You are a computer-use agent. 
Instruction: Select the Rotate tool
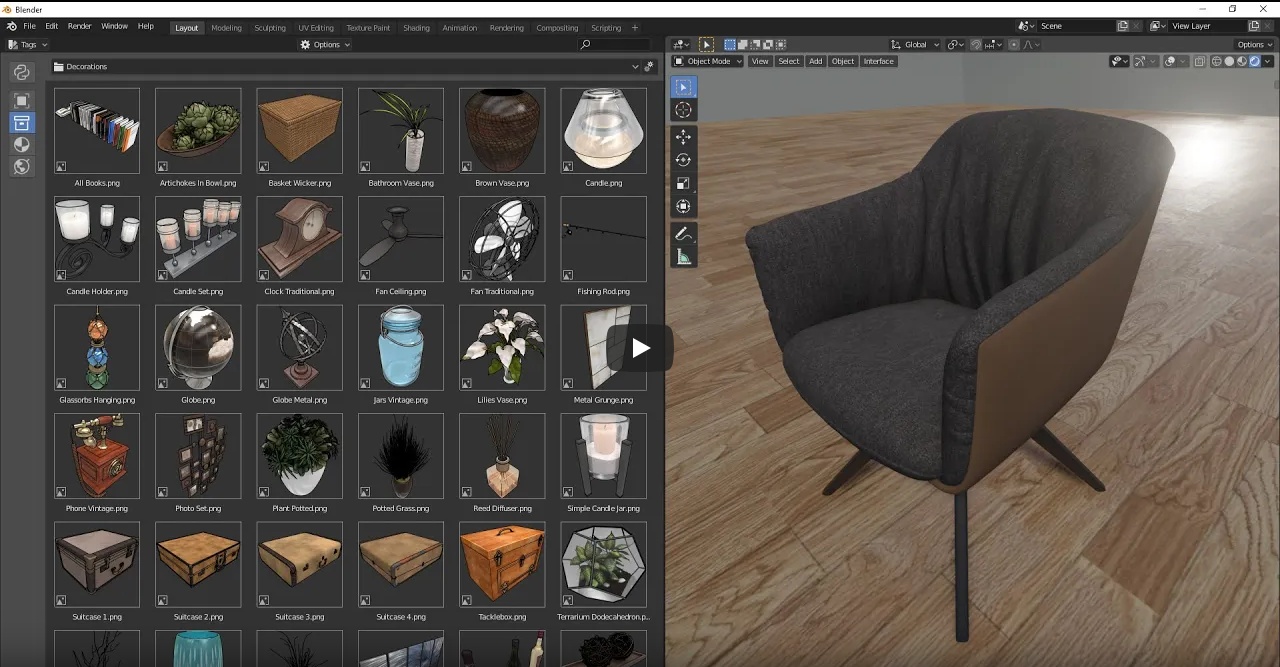[x=683, y=160]
